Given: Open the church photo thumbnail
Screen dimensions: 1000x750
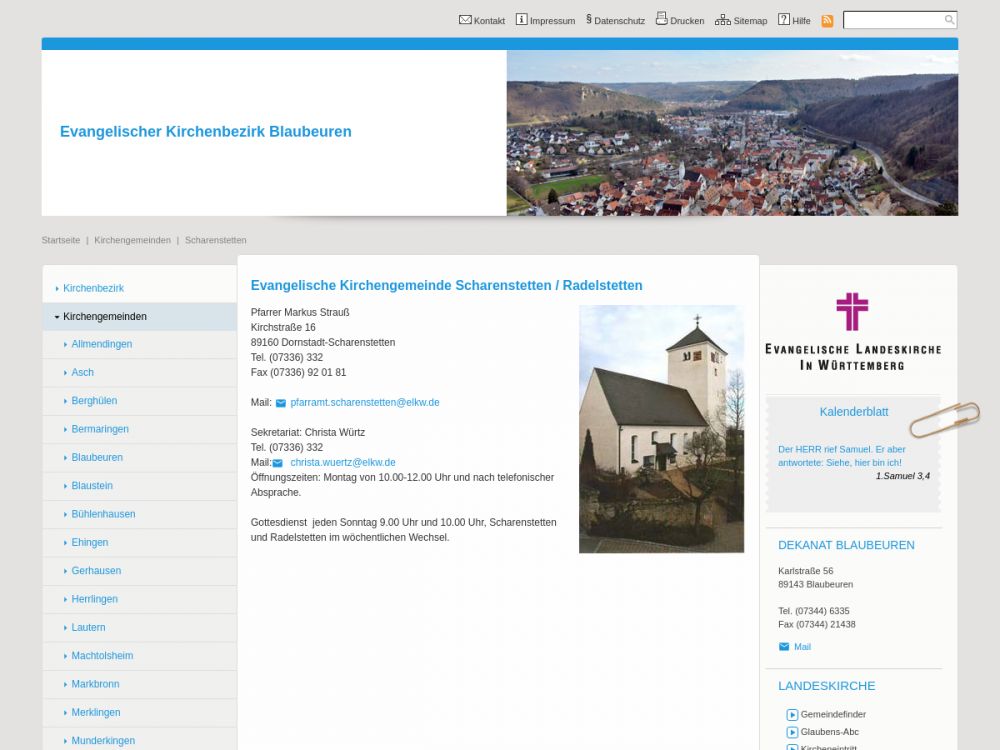Looking at the screenshot, I should pos(661,429).
